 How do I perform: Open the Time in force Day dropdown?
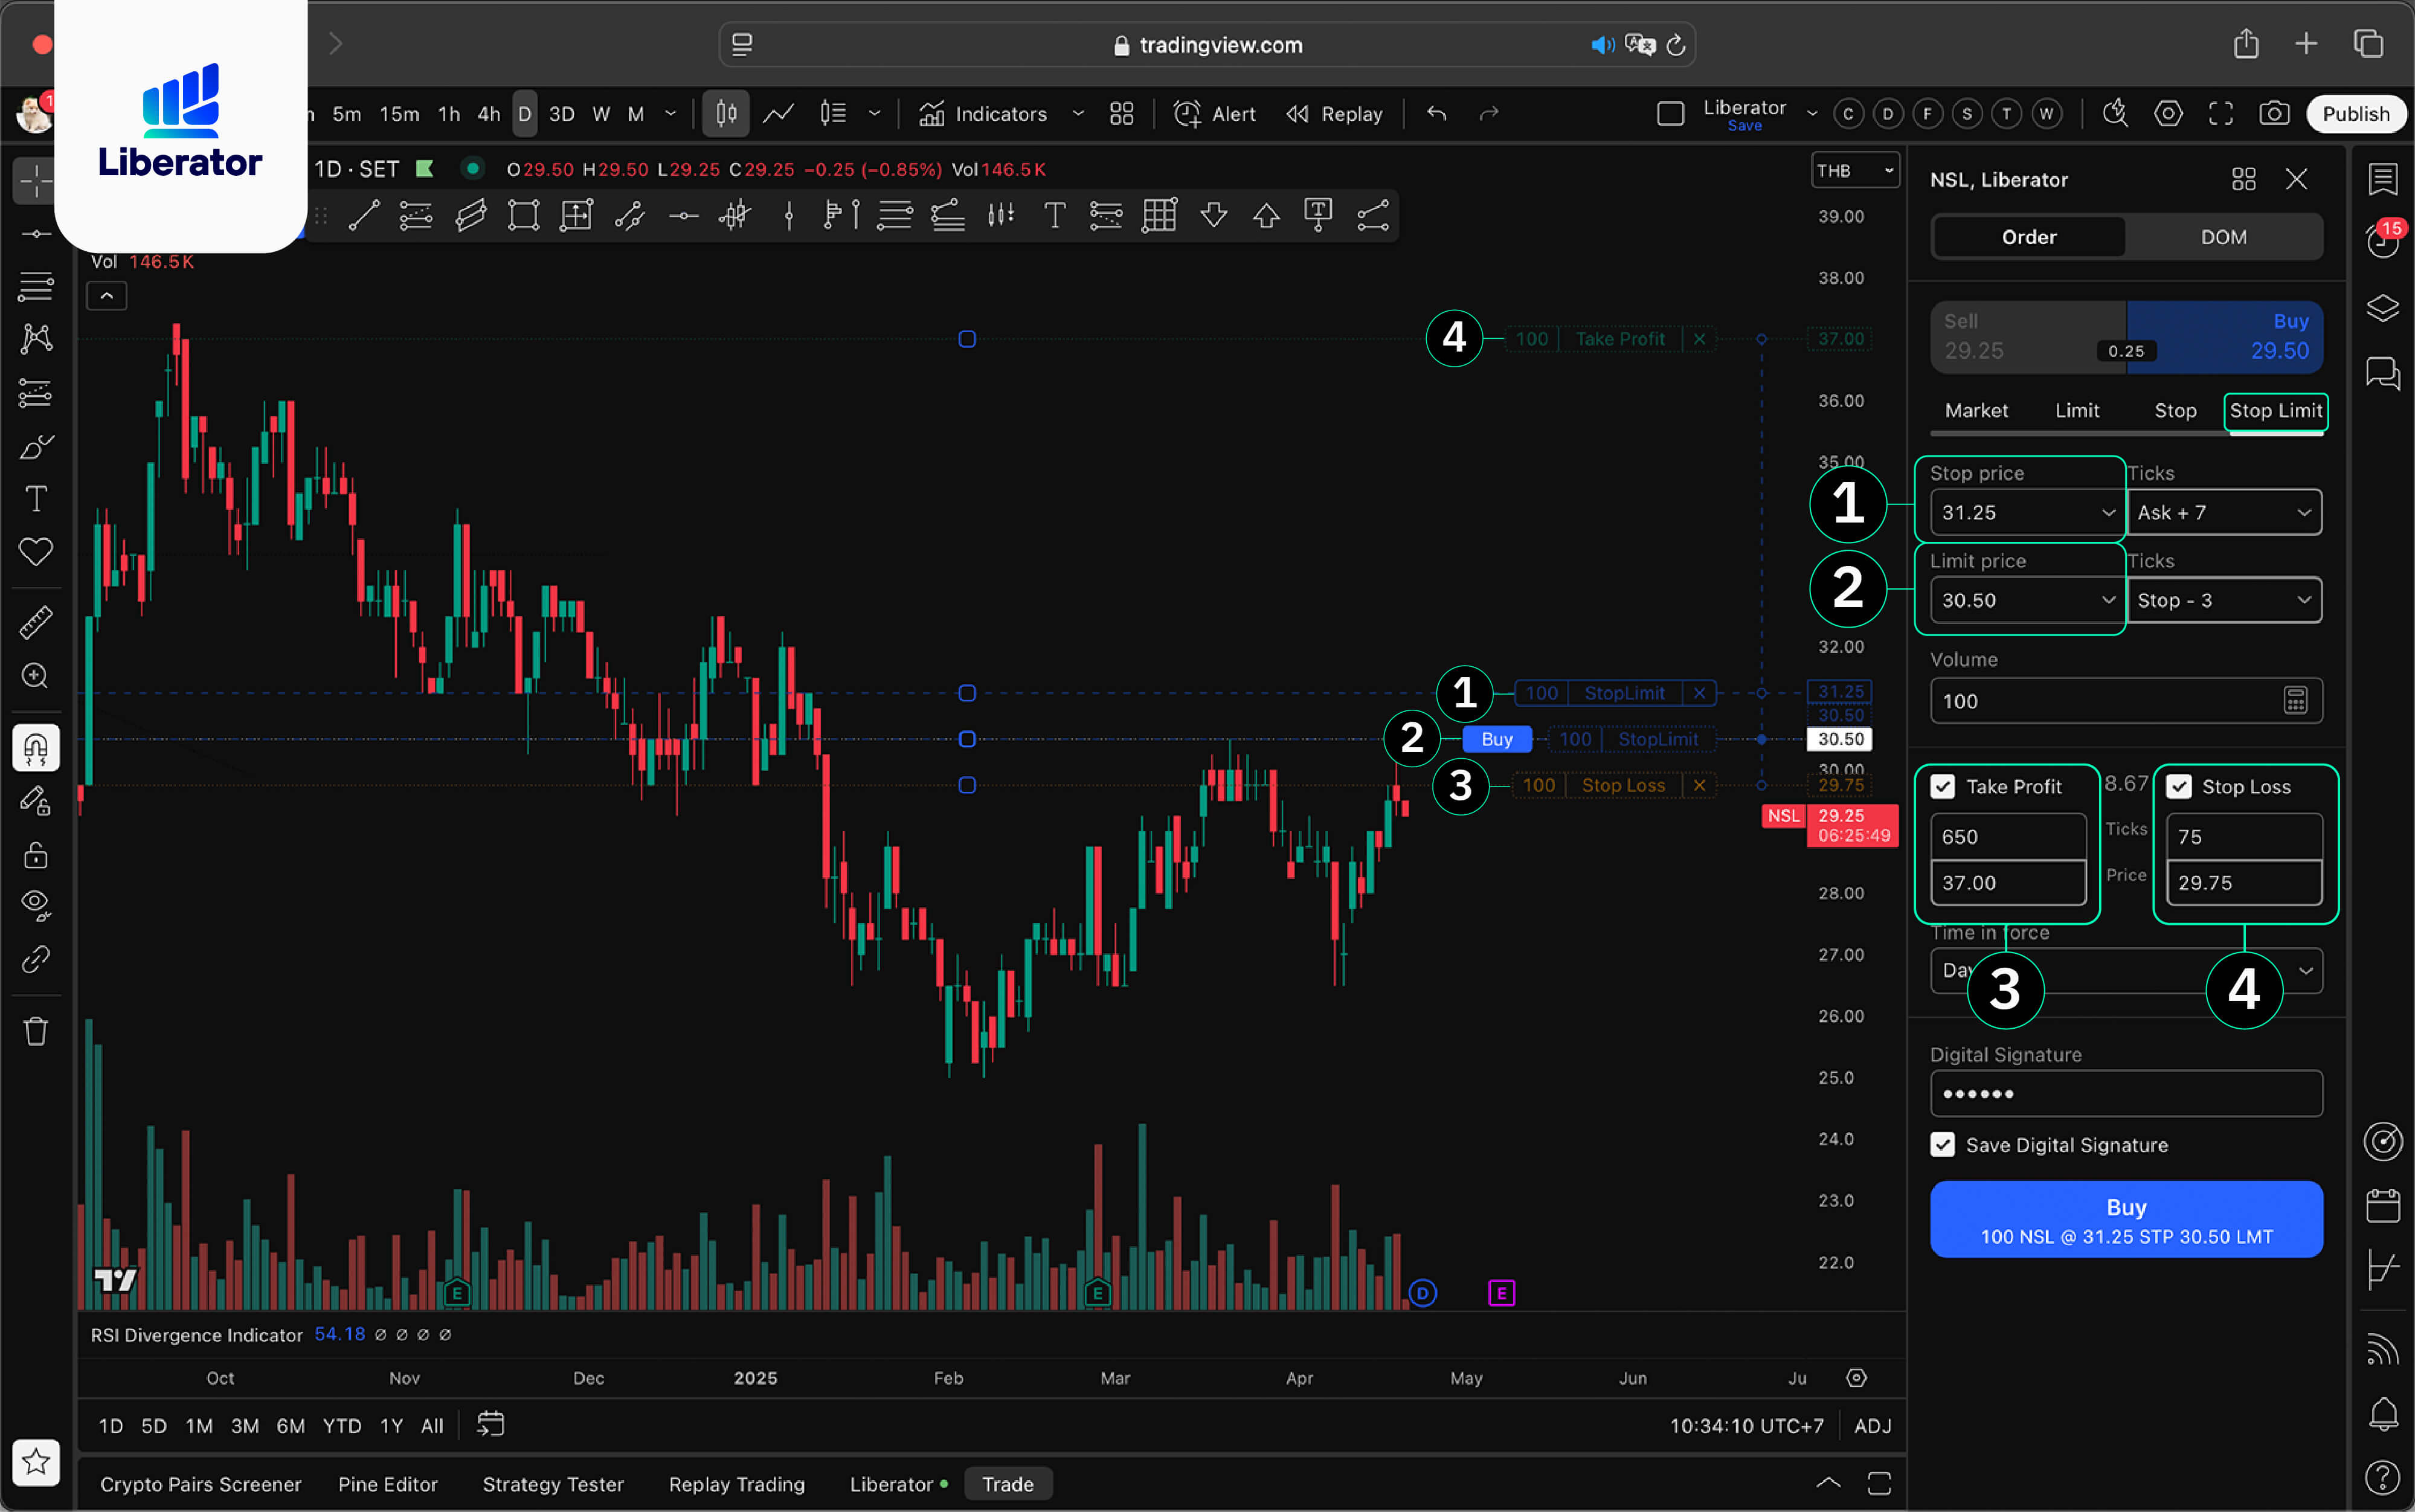2126,971
